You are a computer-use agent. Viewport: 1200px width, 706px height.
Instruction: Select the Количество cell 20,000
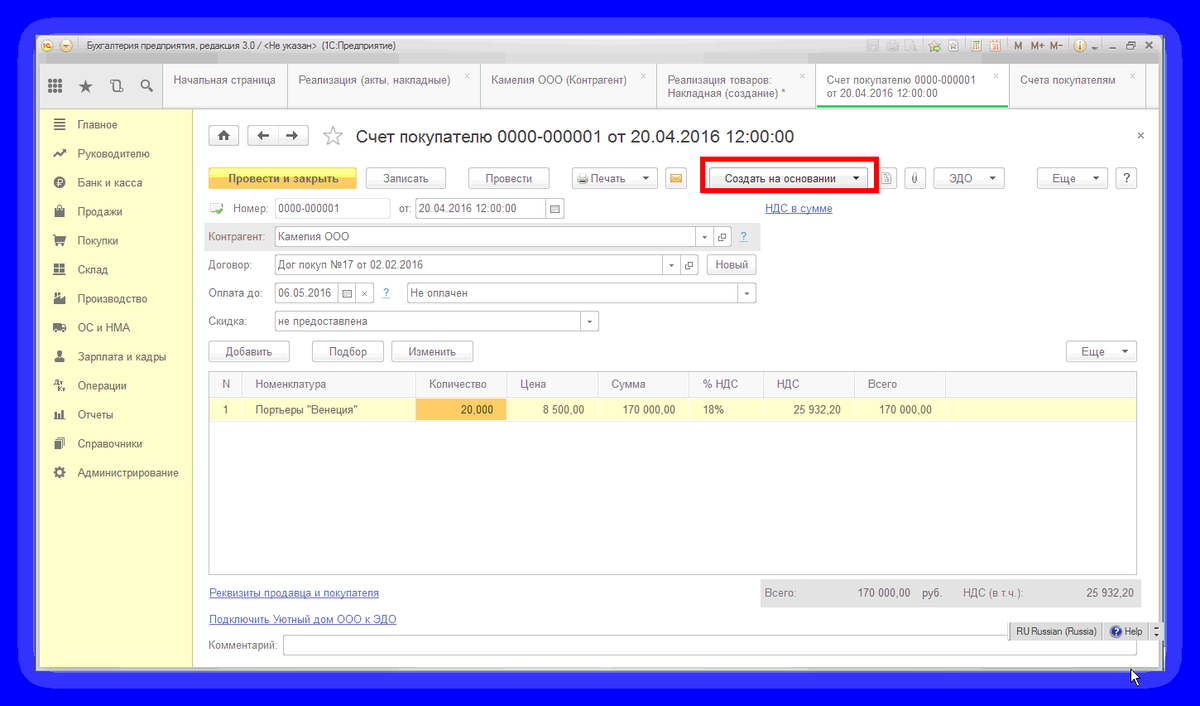pos(461,410)
